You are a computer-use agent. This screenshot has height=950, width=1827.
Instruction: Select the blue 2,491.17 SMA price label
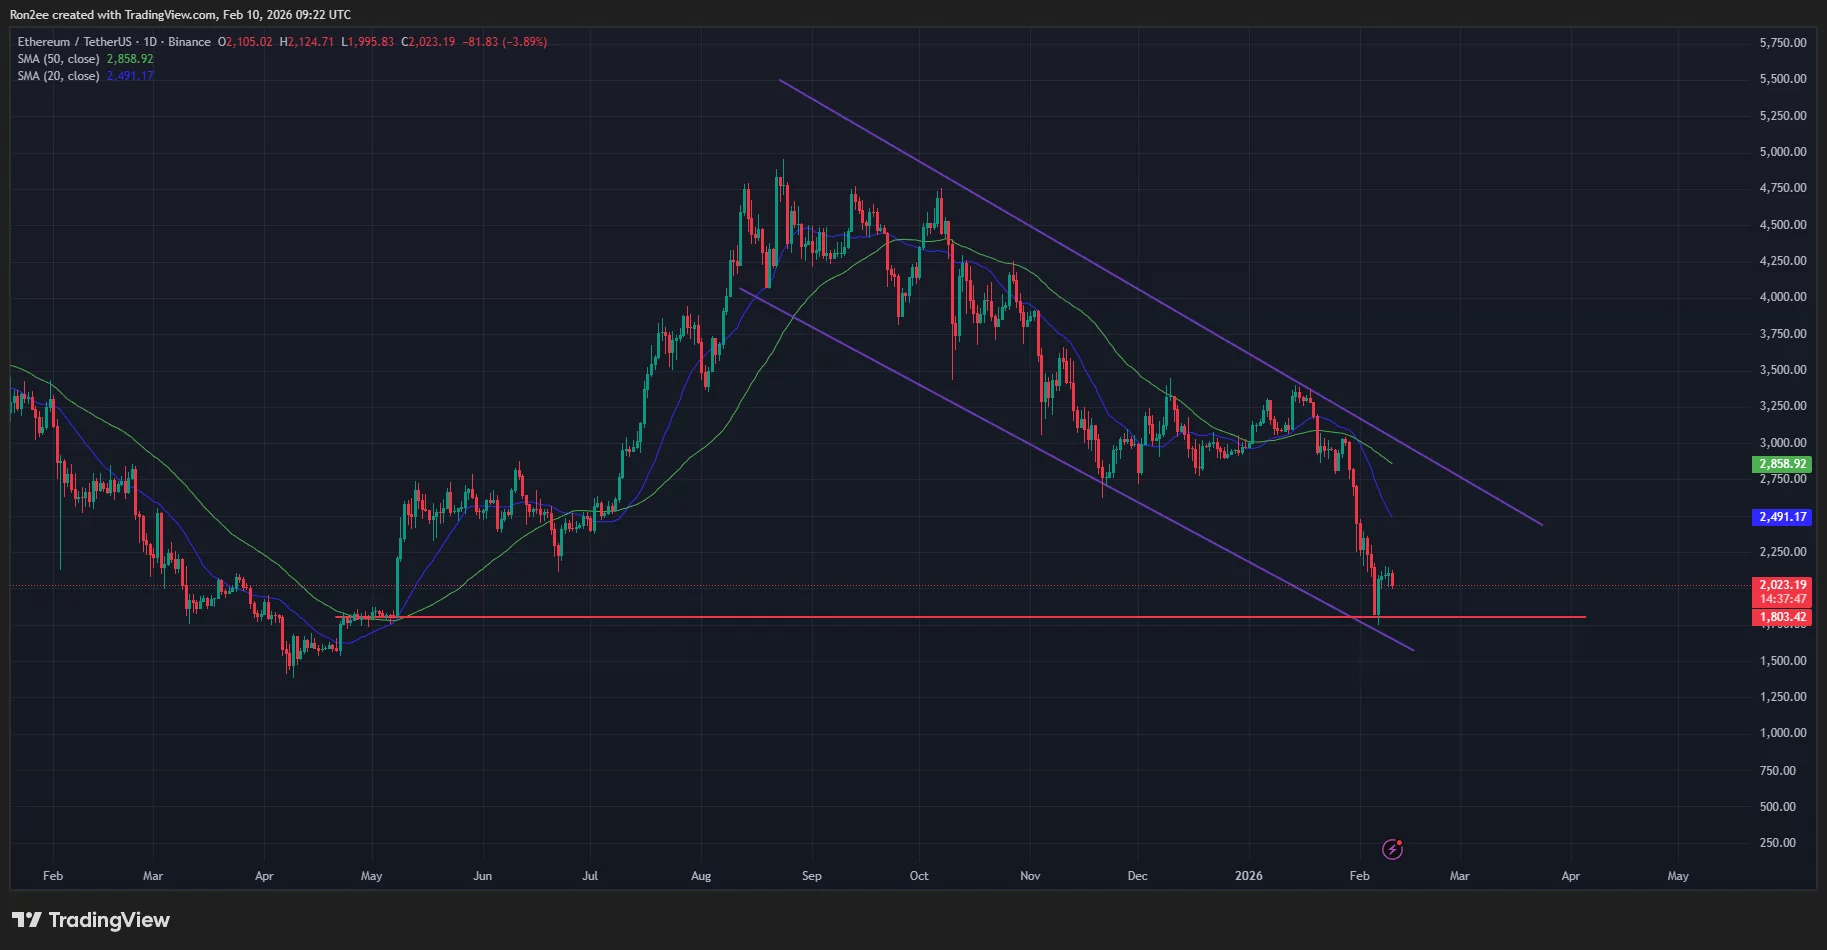pyautogui.click(x=1784, y=518)
